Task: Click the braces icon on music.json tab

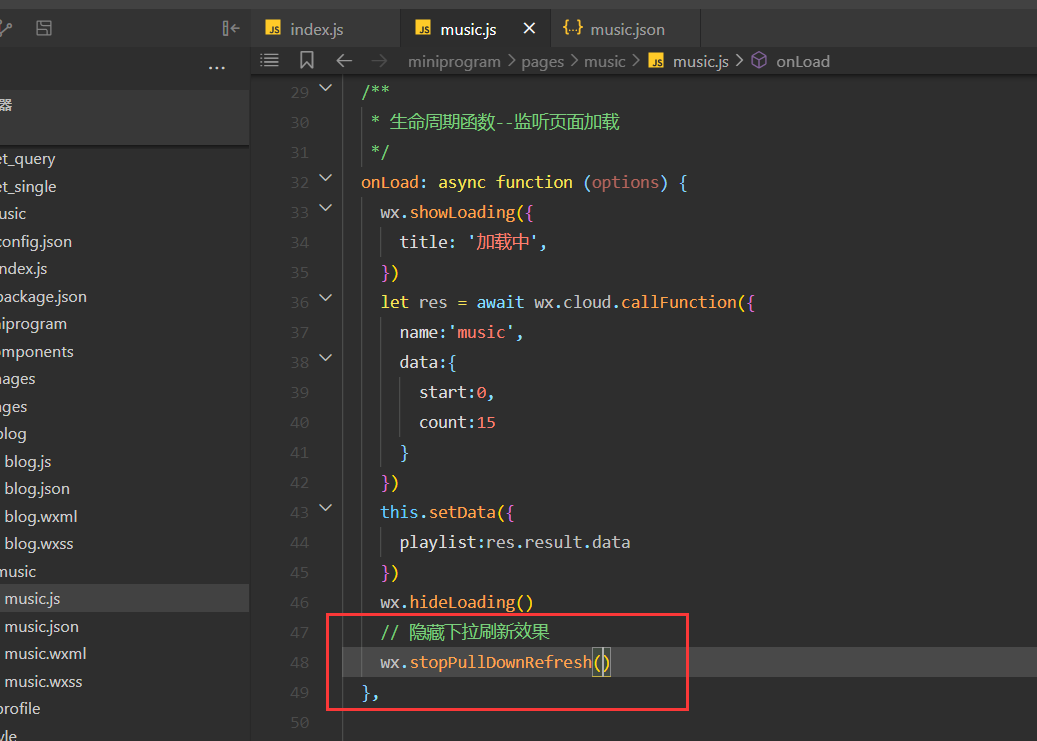Action: (573, 27)
